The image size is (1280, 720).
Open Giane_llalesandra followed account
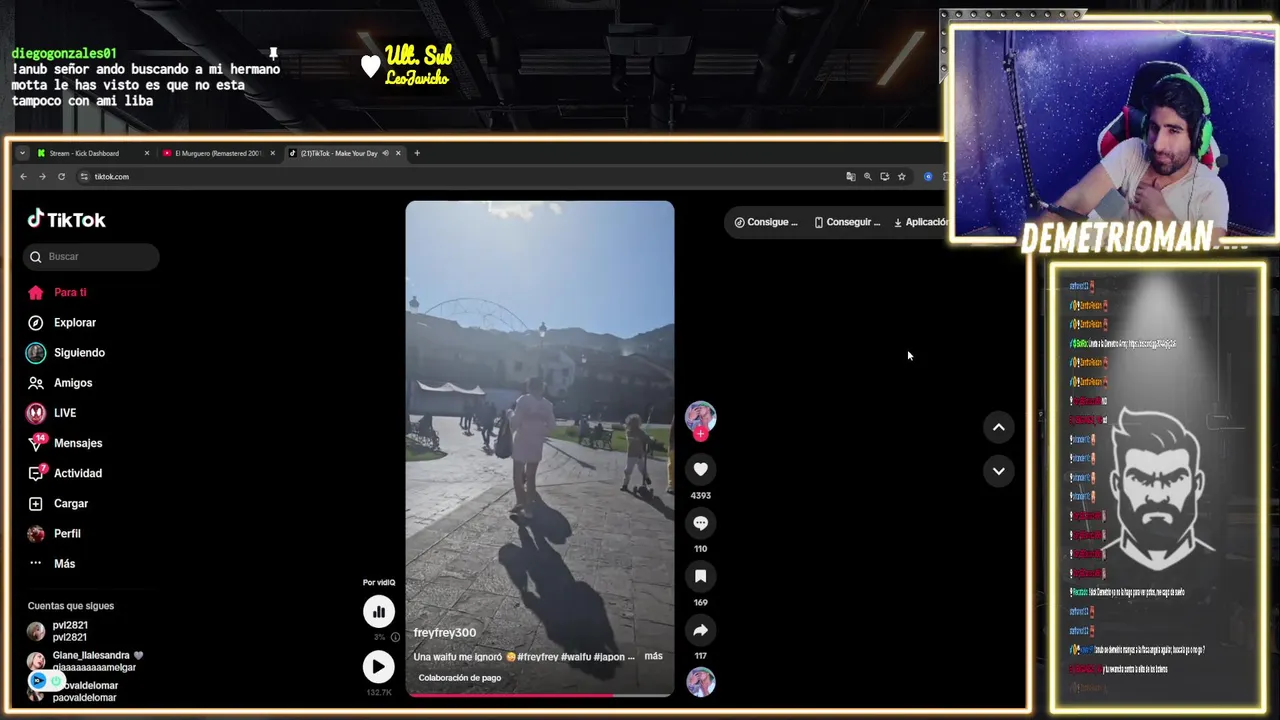coord(85,661)
